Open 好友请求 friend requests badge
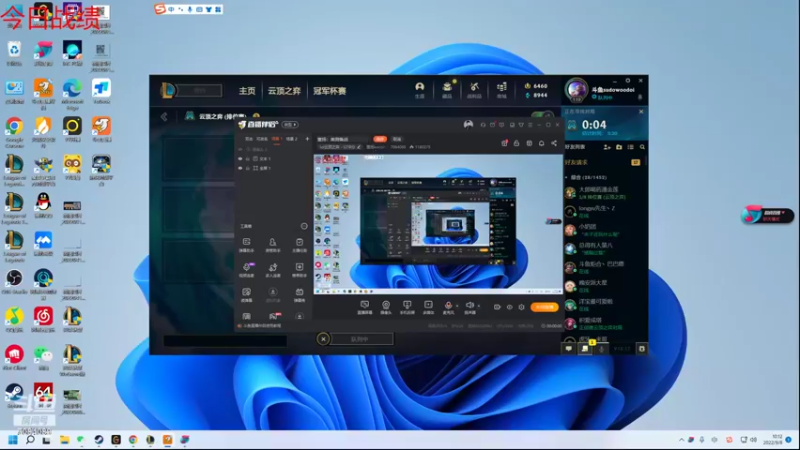Image resolution: width=800 pixels, height=450 pixels. pyautogui.click(x=635, y=162)
